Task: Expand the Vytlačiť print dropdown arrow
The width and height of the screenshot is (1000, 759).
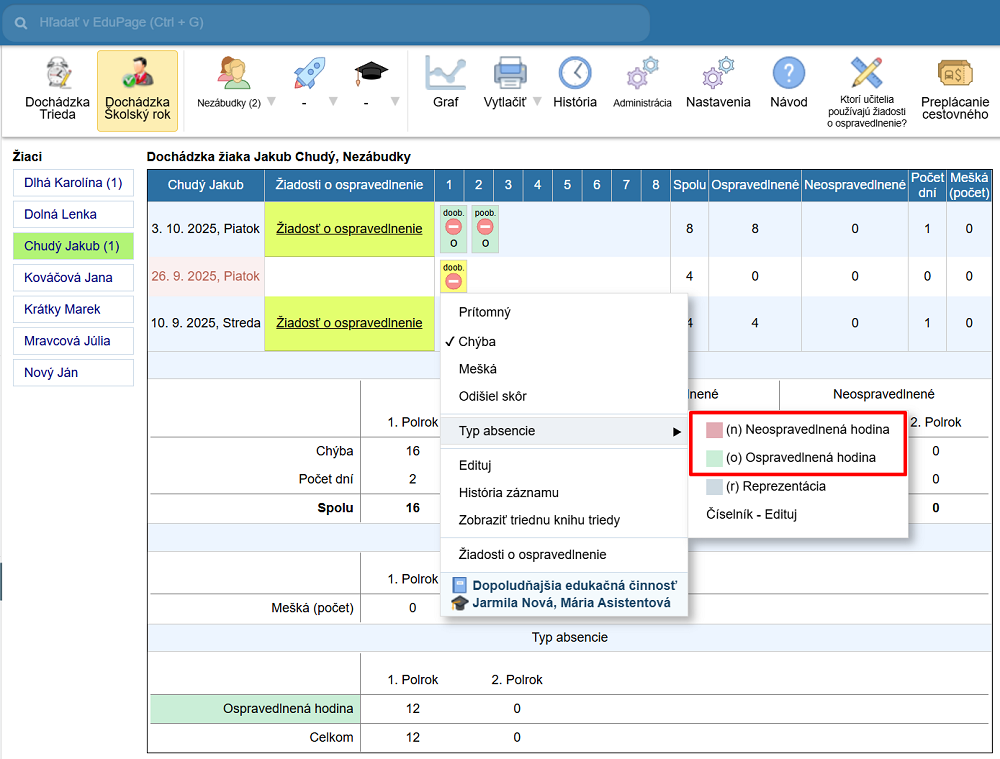Action: coord(537,102)
